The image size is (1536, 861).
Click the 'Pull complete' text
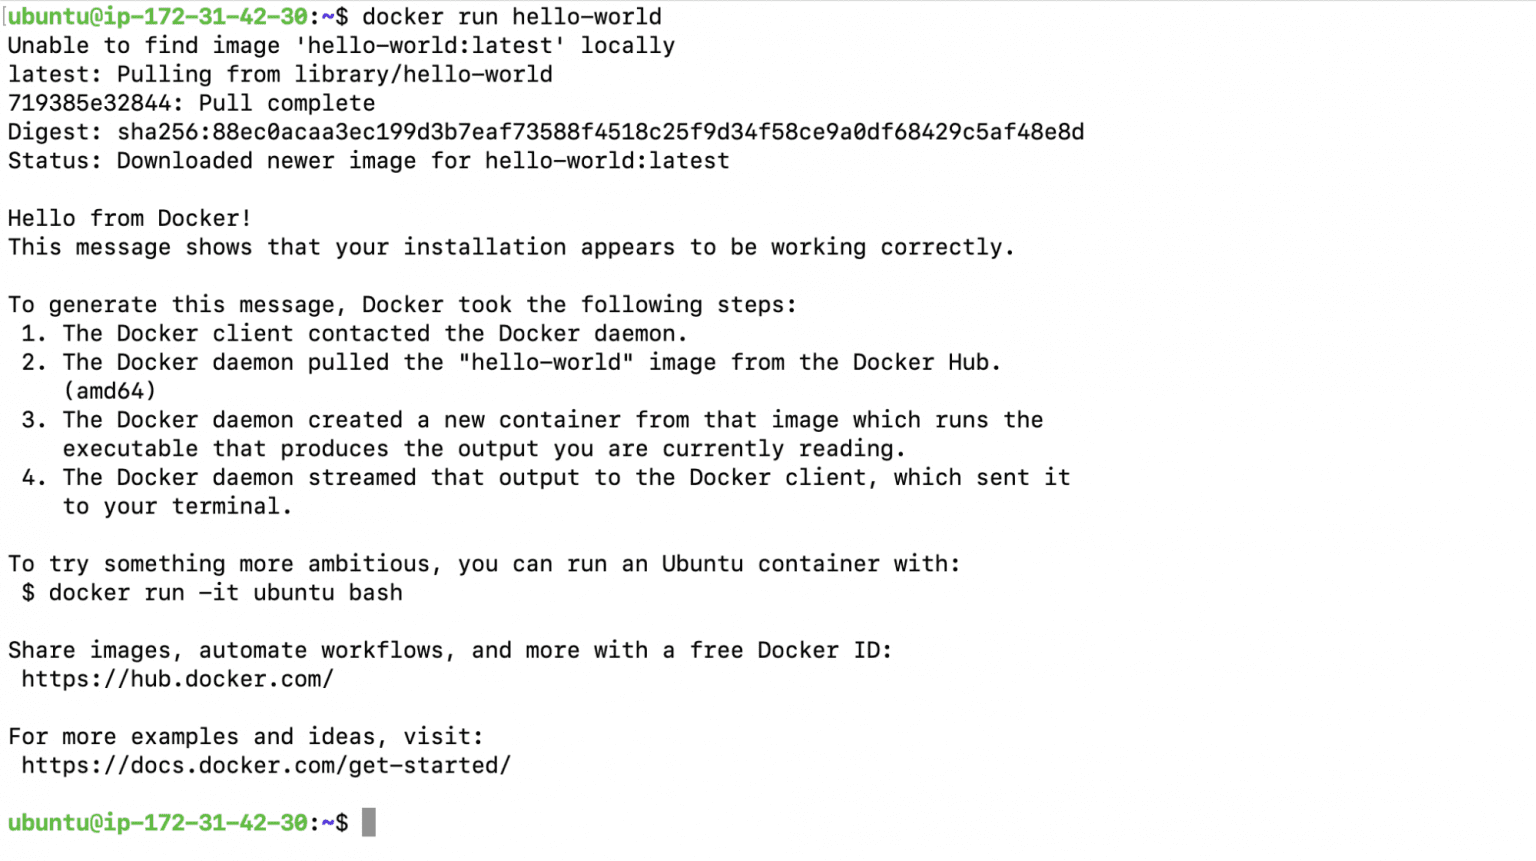pyautogui.click(x=286, y=103)
